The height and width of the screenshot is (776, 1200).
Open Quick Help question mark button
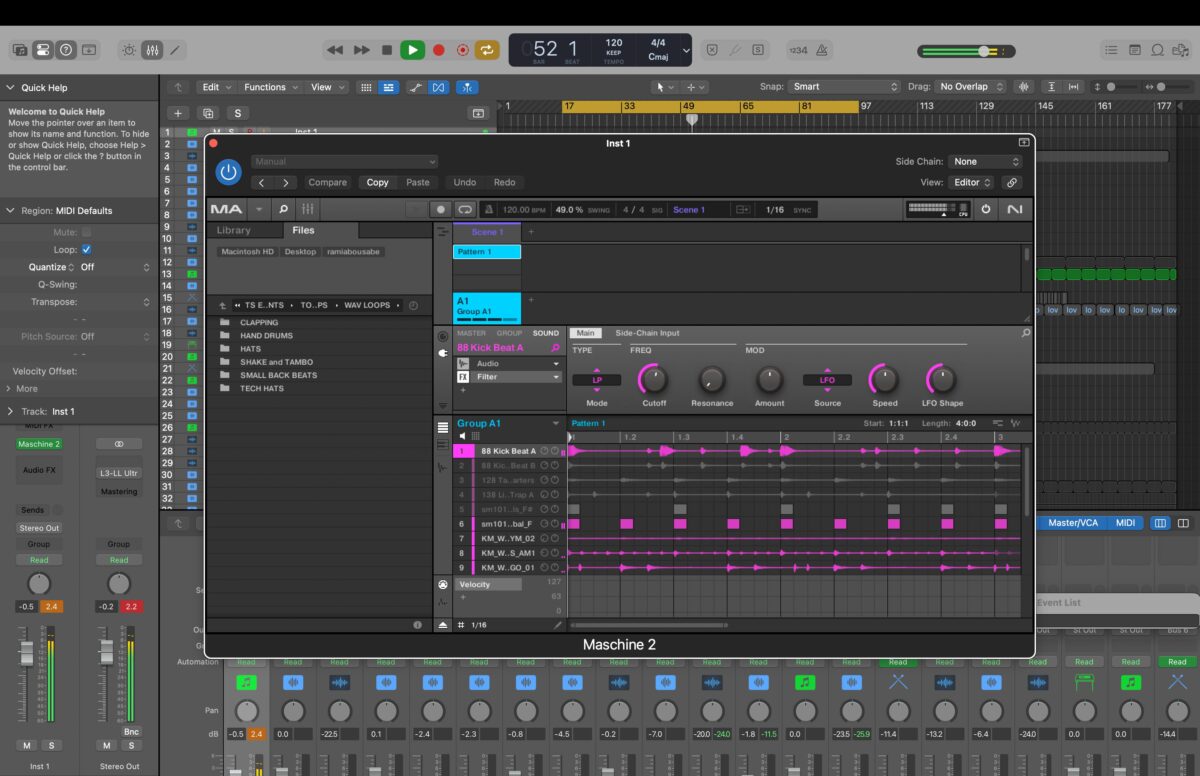(65, 50)
